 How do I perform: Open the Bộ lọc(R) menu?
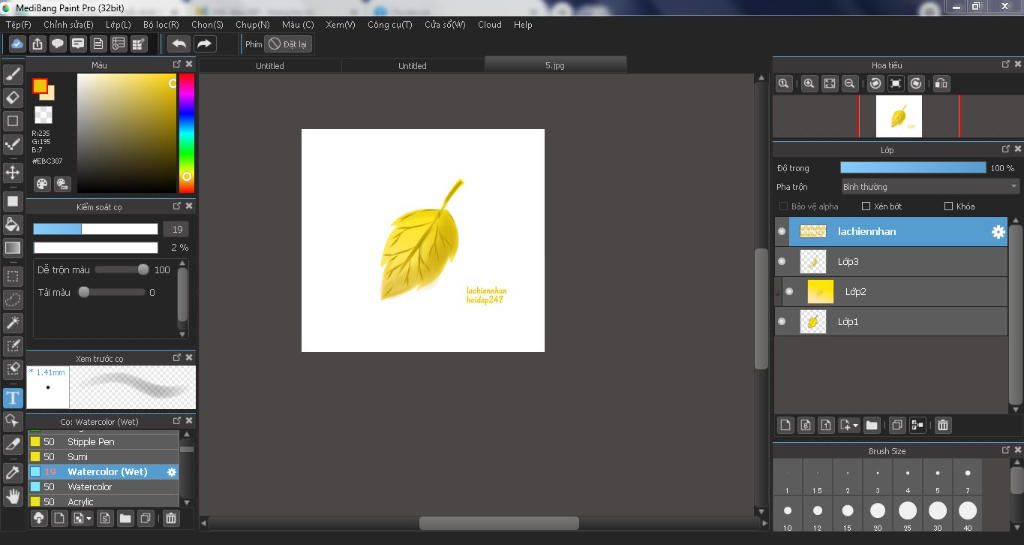[161, 24]
